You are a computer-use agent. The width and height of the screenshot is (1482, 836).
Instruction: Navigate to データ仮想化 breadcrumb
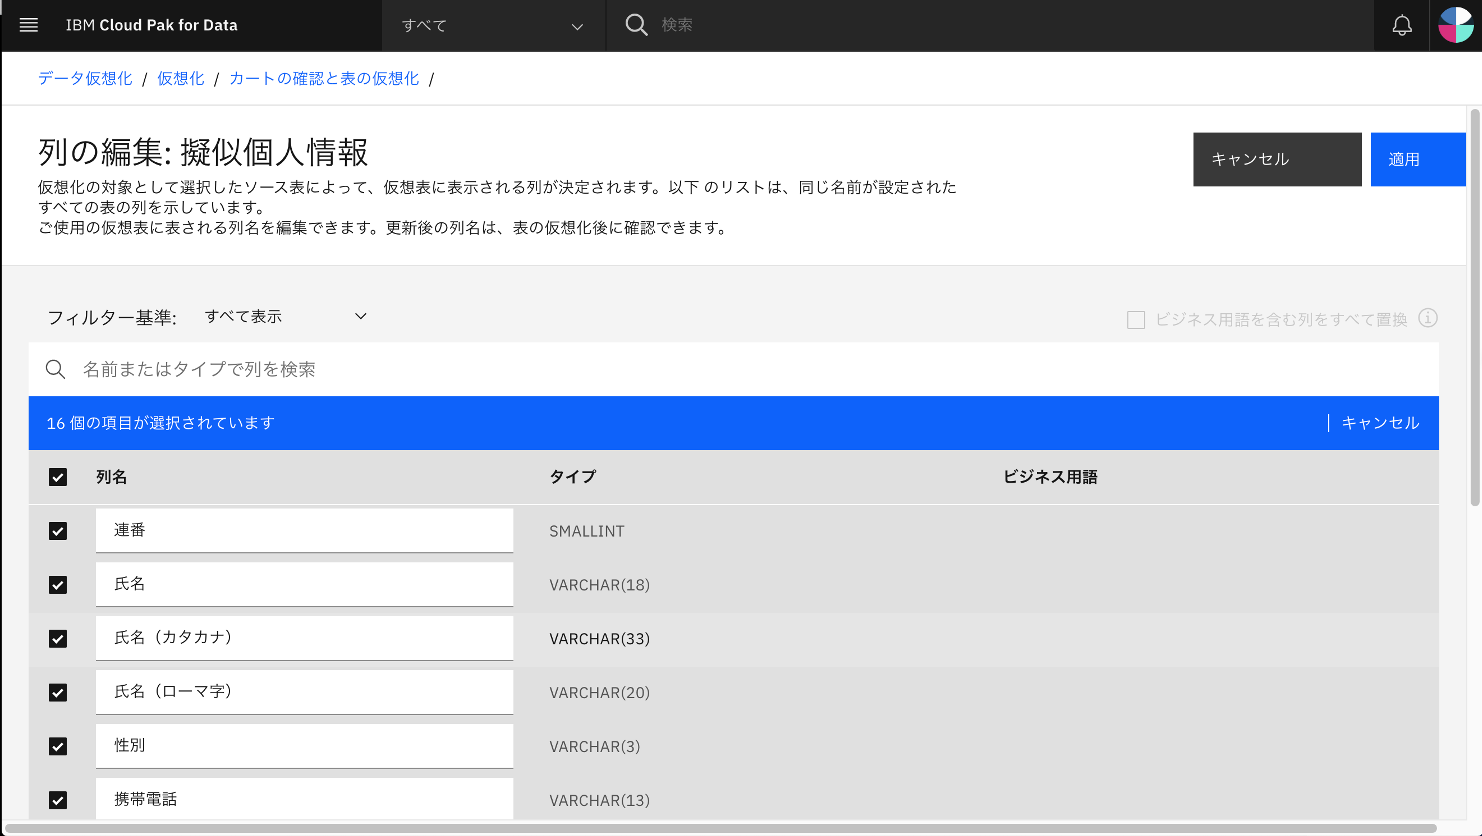[84, 78]
